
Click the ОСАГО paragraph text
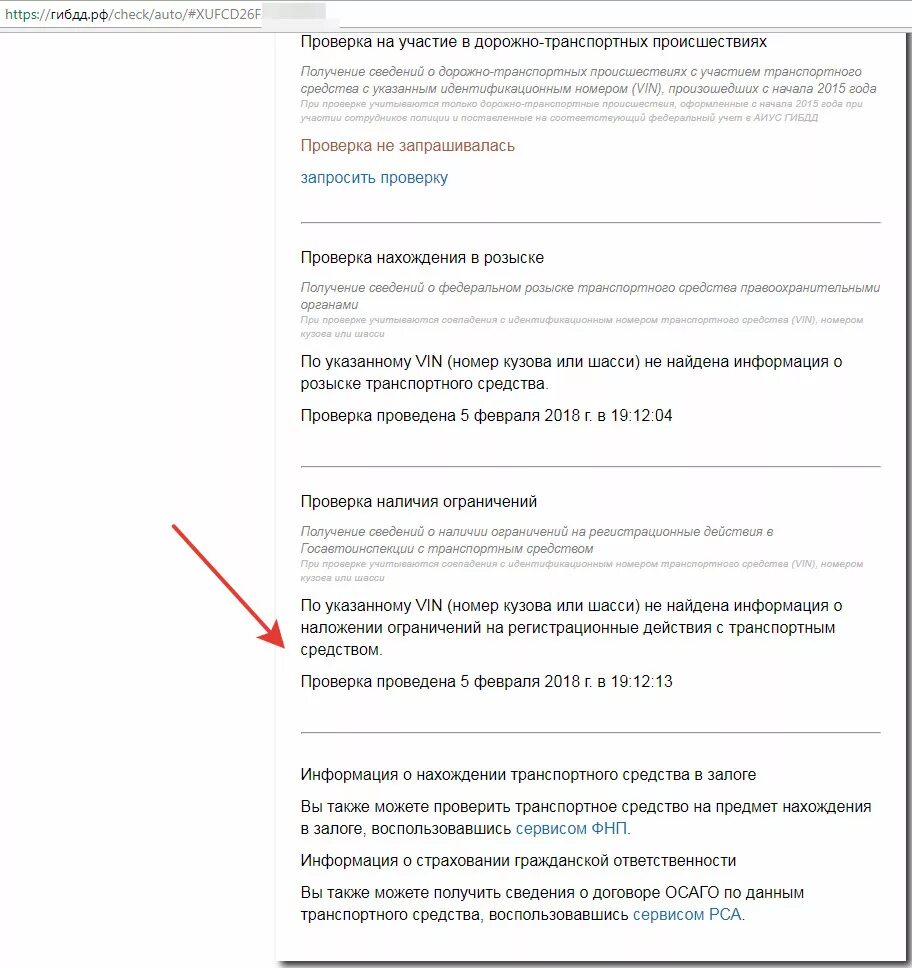tap(553, 903)
